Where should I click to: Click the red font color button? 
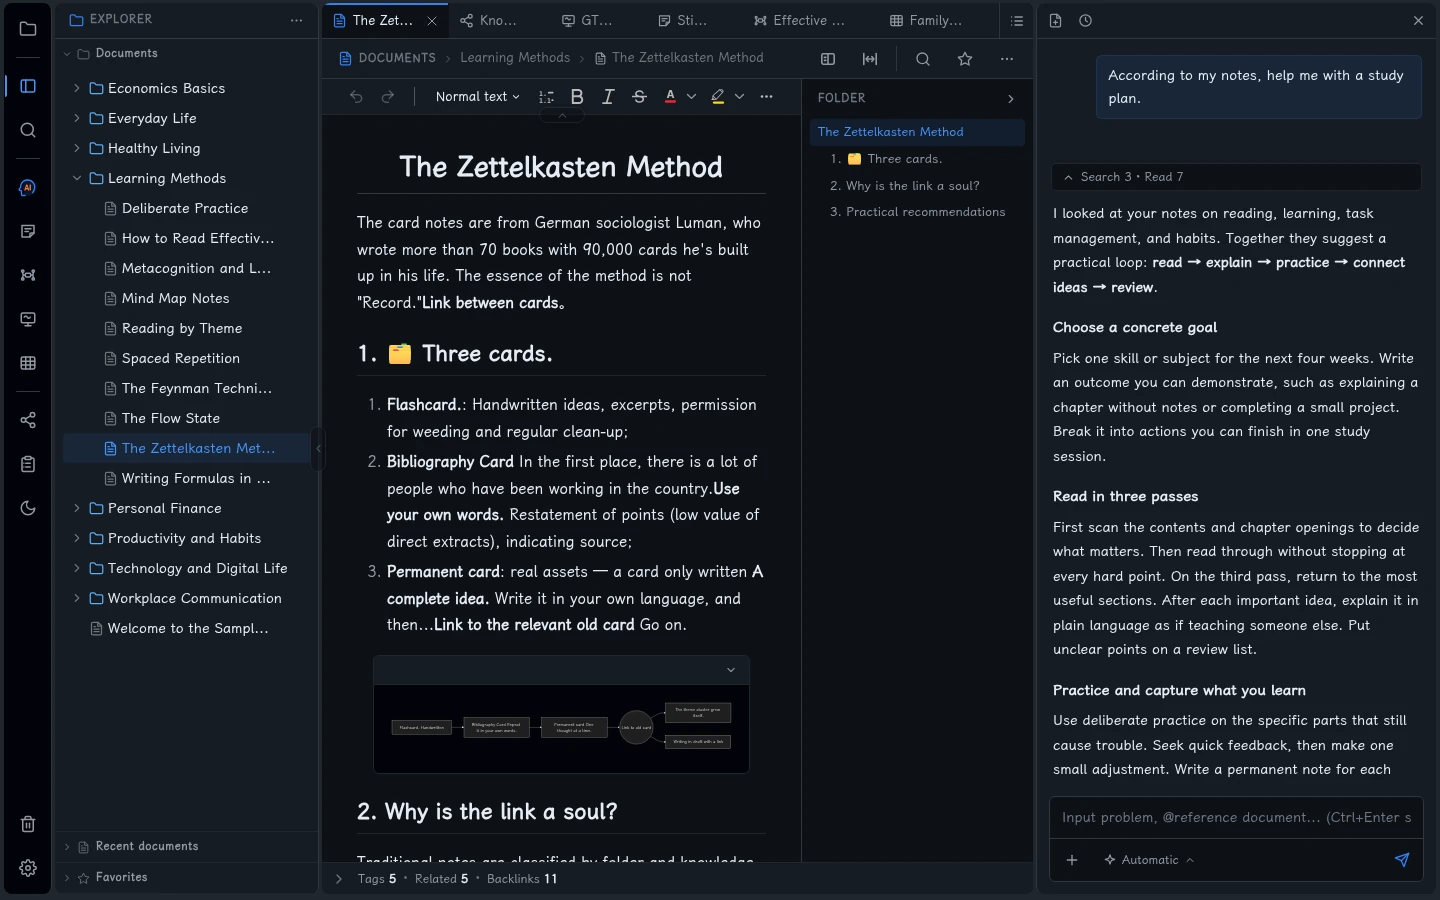670,97
